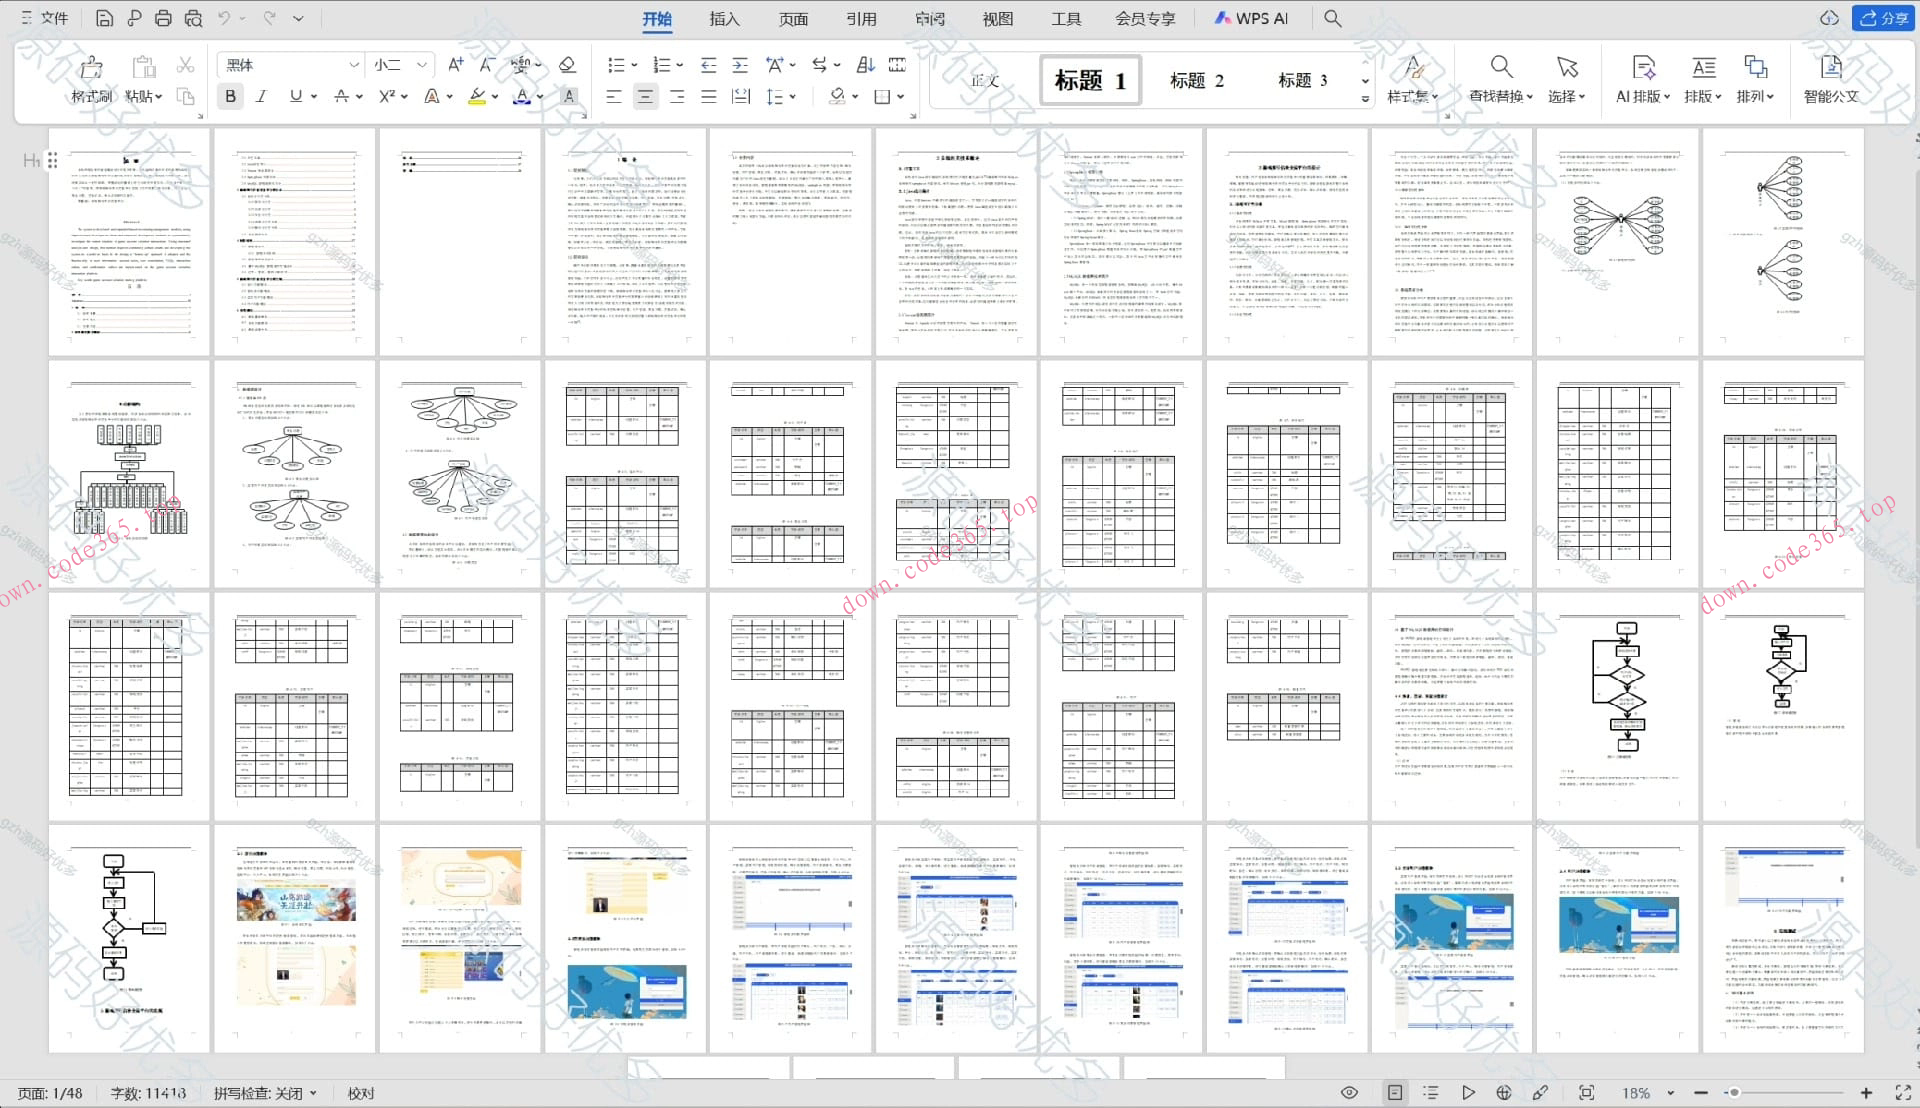Select center paragraph alignment
The height and width of the screenshot is (1108, 1920).
(645, 96)
